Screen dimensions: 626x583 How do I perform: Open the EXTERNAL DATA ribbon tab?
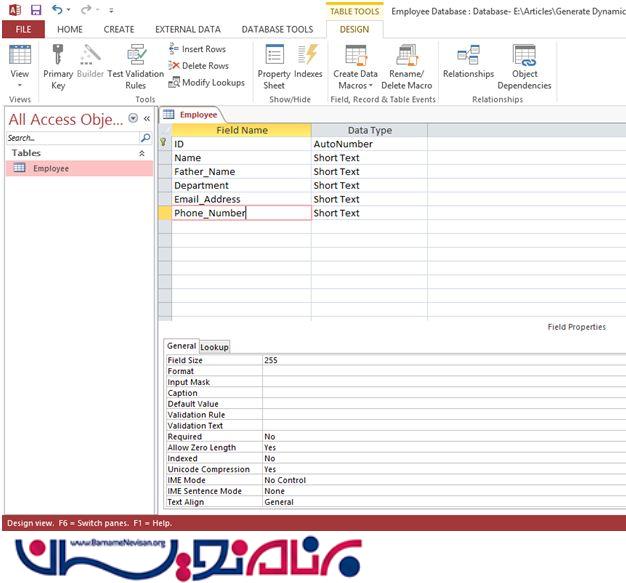[188, 30]
